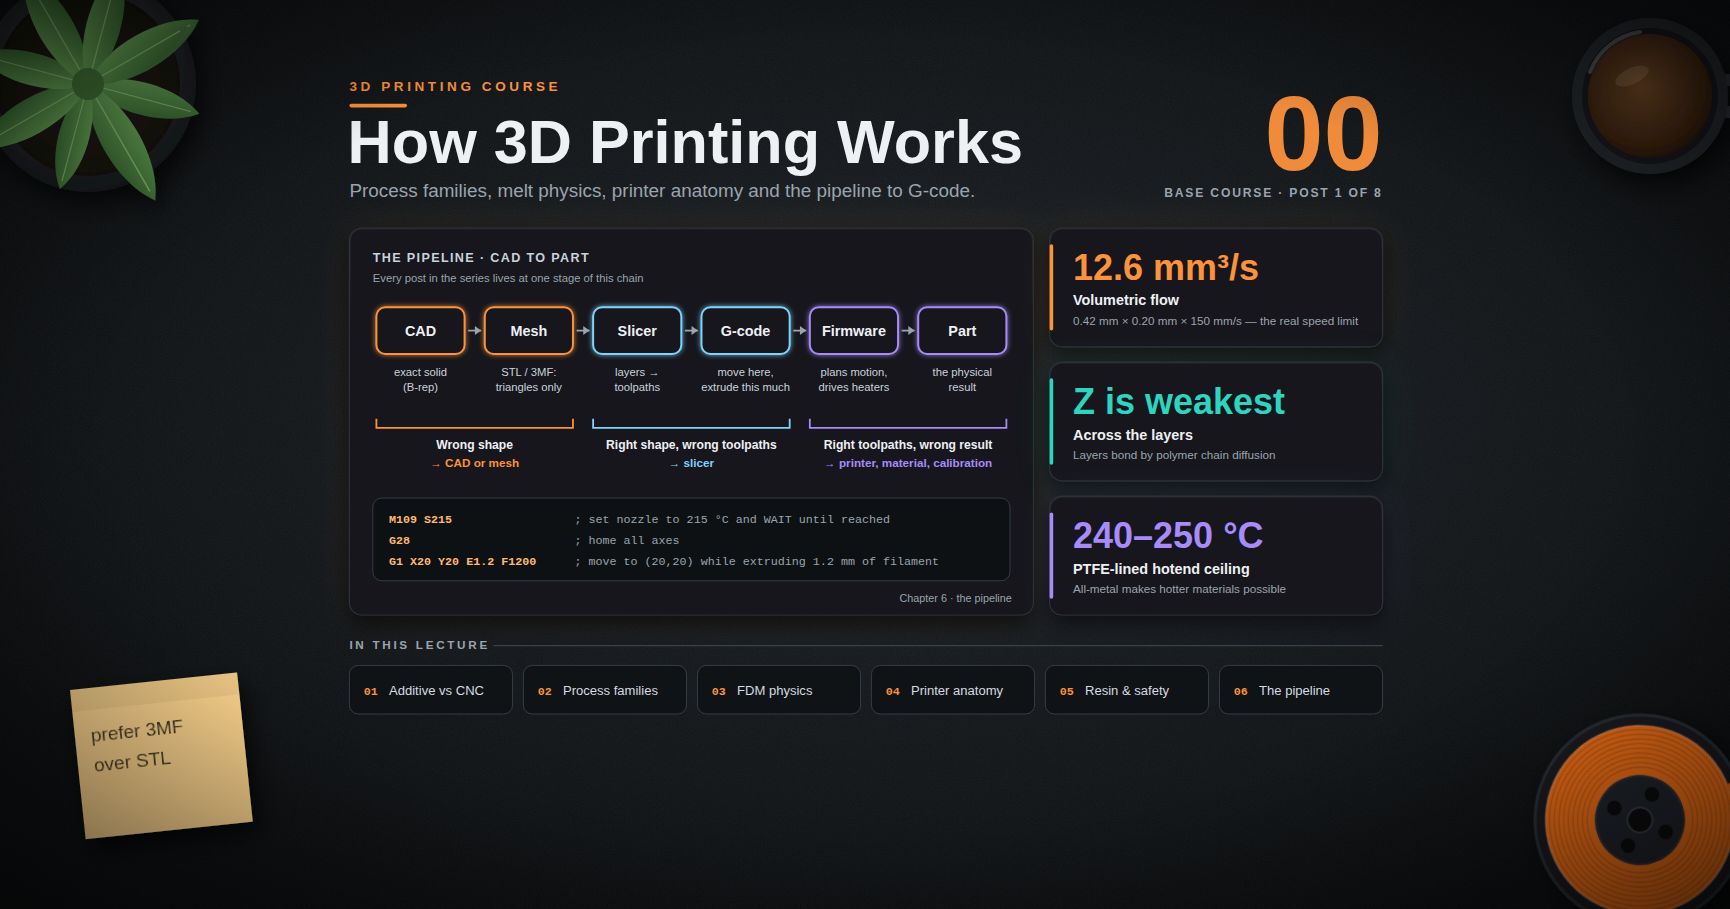Click the Z is weakest card
1730x909 pixels.
pyautogui.click(x=1216, y=422)
